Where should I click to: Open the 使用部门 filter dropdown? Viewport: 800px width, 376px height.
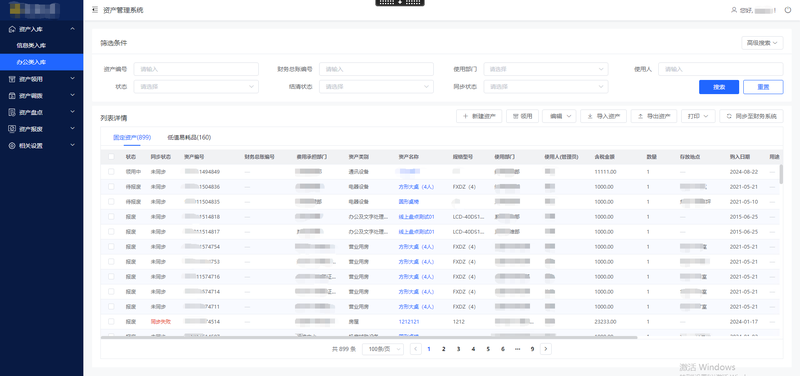pyautogui.click(x=546, y=69)
